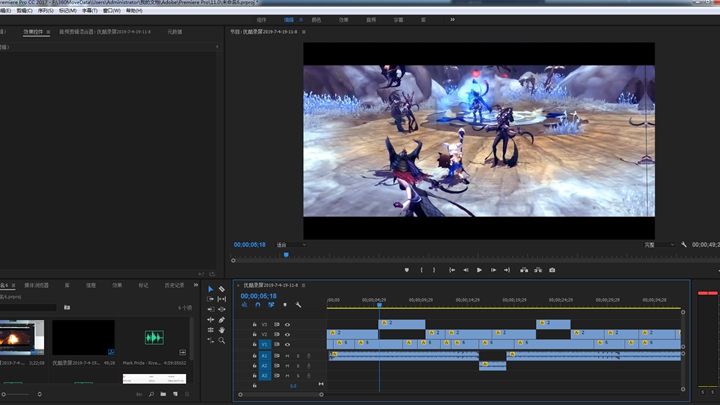Screen dimensions: 720x405
Task: Toggle nest sequence insert mode in timeline
Action: pos(244,305)
